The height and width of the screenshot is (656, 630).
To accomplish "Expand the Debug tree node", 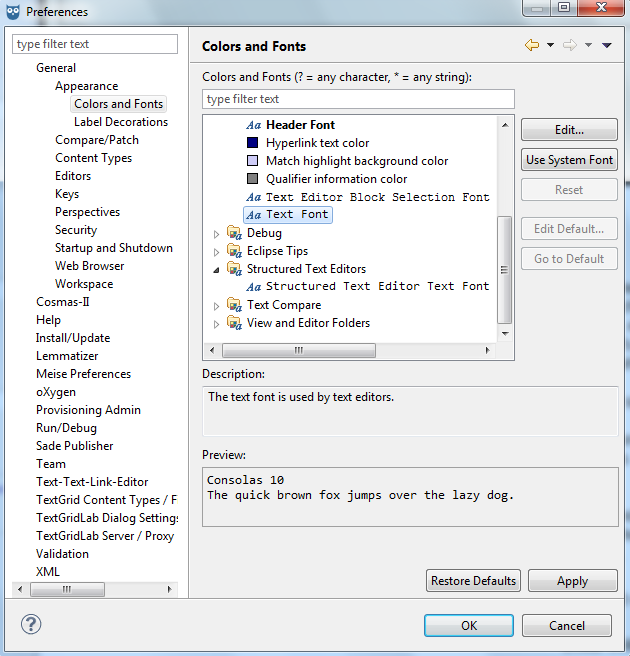I will pyautogui.click(x=217, y=234).
